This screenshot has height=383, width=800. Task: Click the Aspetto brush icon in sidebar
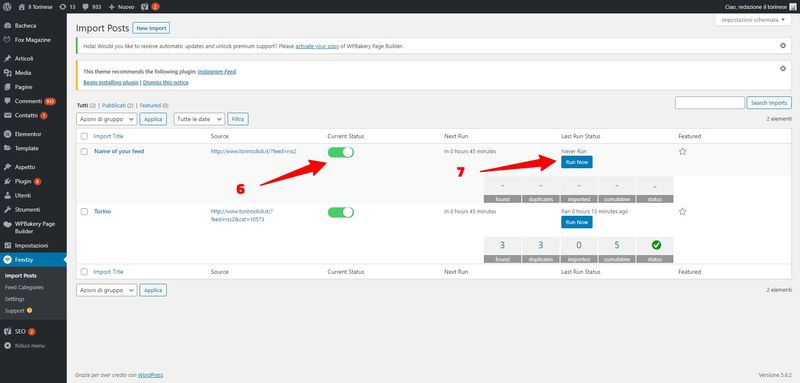pyautogui.click(x=7, y=167)
